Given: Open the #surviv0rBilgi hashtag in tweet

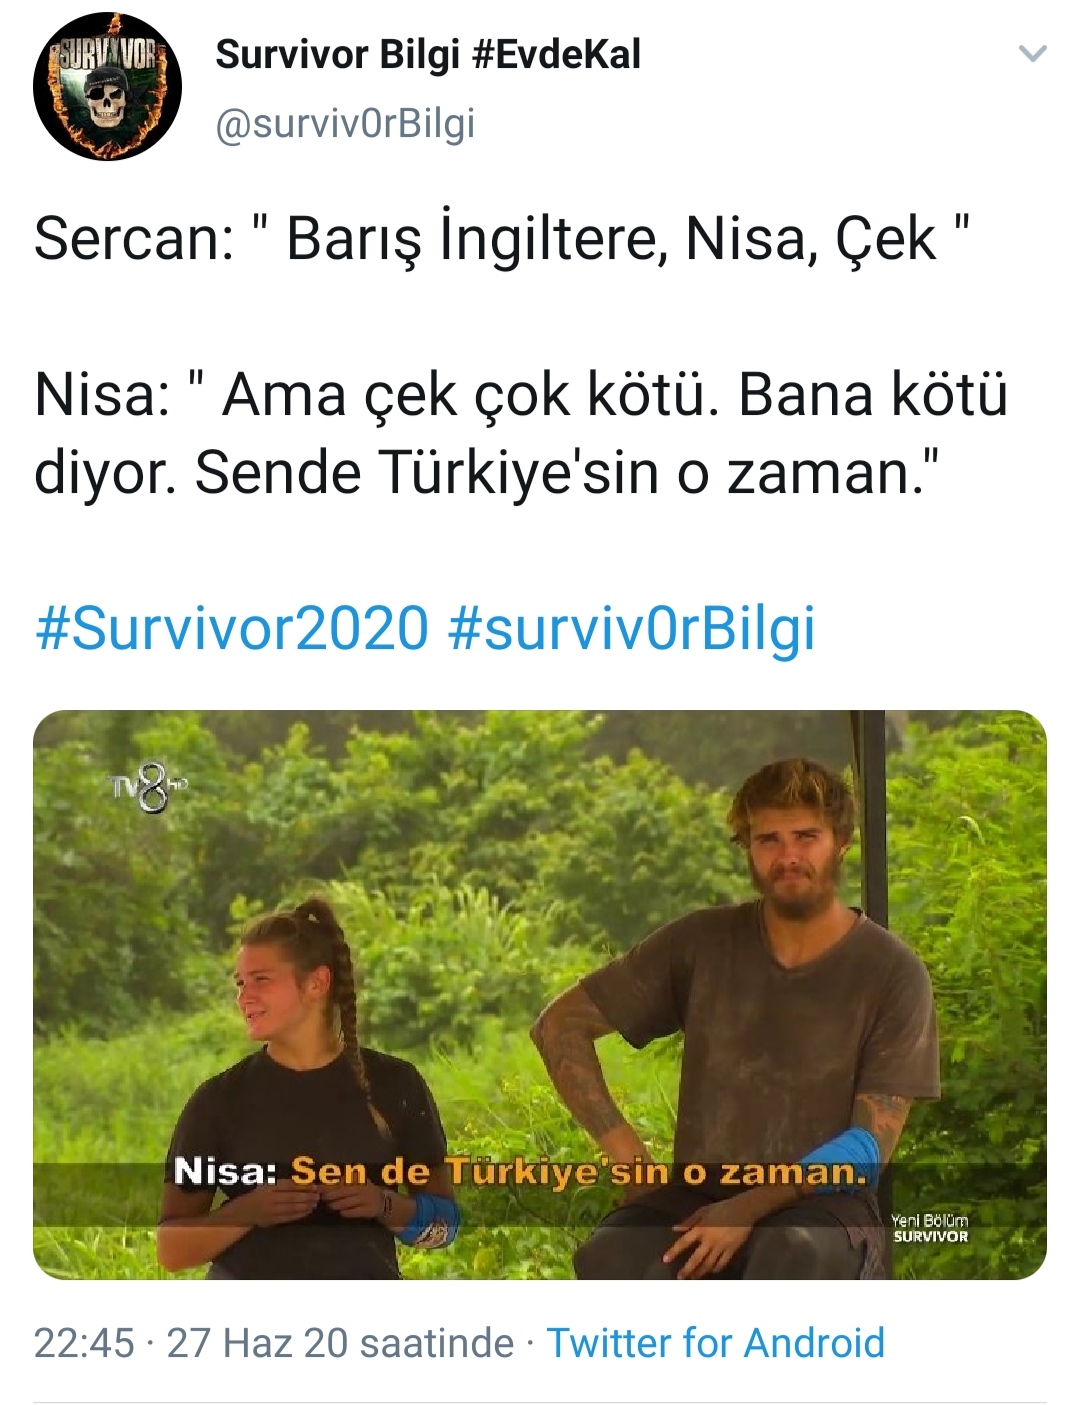Looking at the screenshot, I should coord(632,628).
